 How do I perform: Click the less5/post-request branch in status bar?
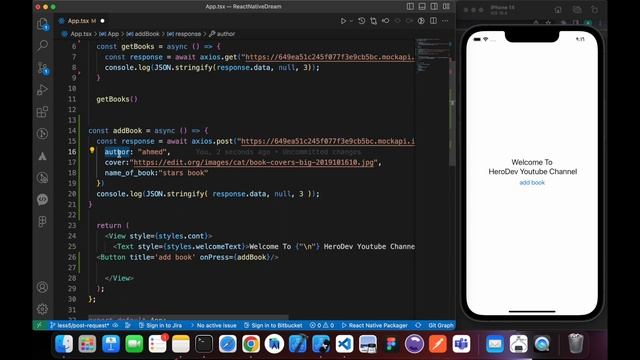[80, 325]
